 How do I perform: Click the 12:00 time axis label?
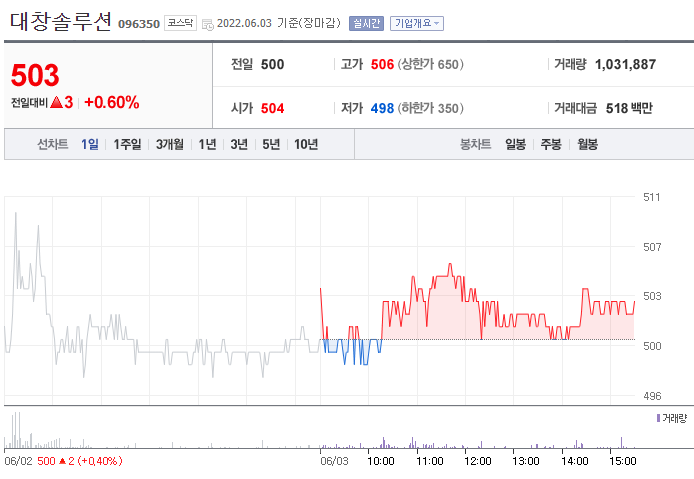(x=478, y=461)
